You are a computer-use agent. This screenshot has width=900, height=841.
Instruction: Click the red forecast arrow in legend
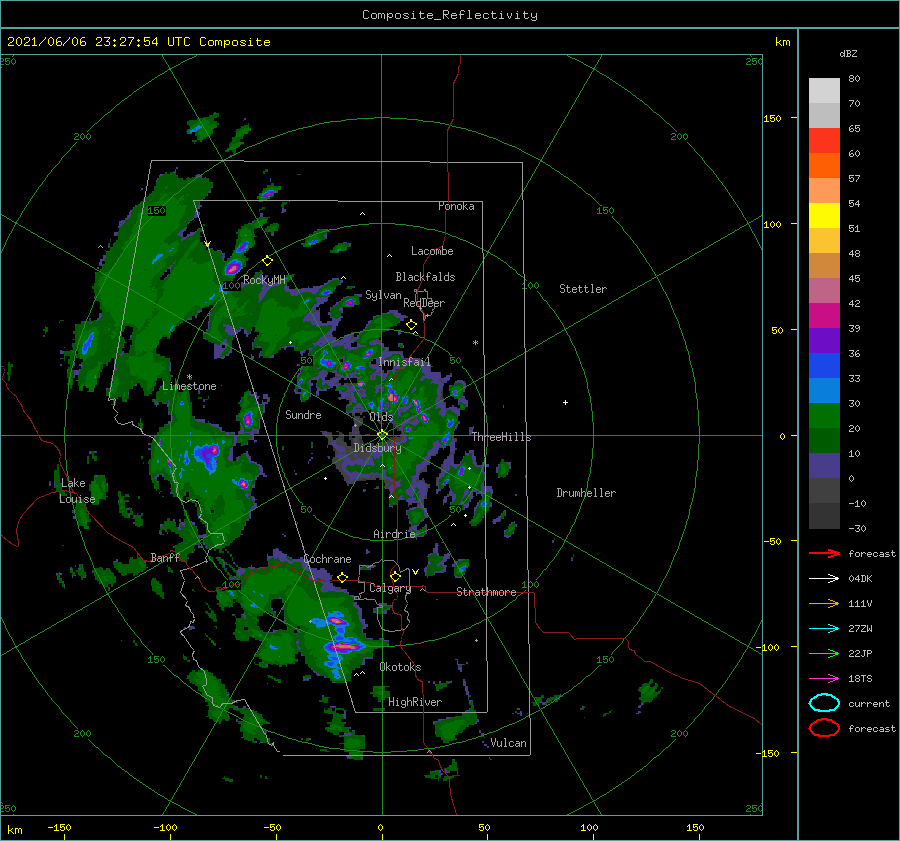tap(824, 553)
